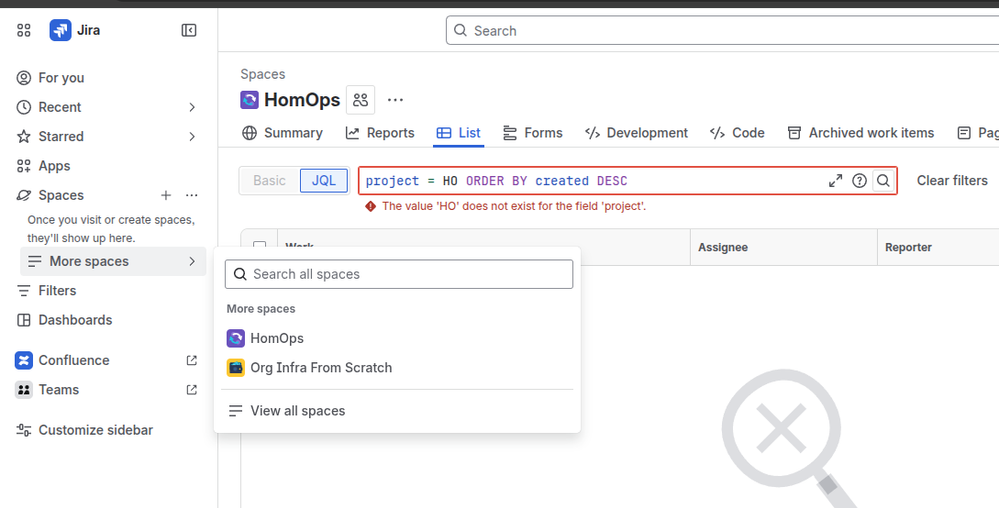The width and height of the screenshot is (999, 508).
Task: Open JQL syntax help question icon
Action: tap(859, 181)
